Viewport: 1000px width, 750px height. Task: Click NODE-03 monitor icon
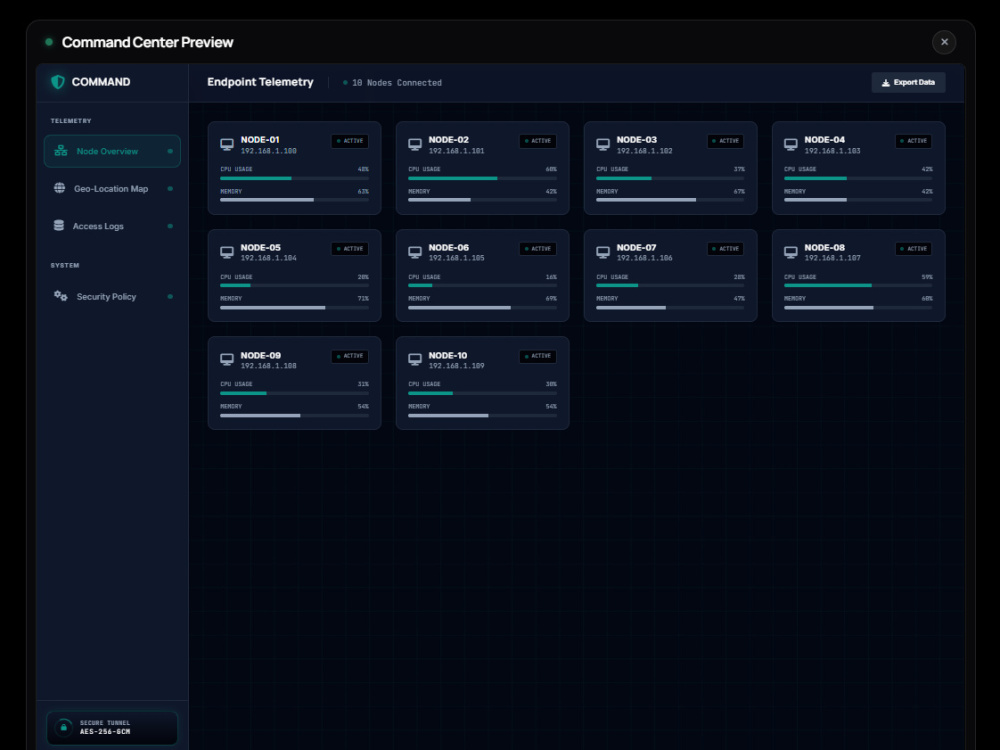[603, 145]
